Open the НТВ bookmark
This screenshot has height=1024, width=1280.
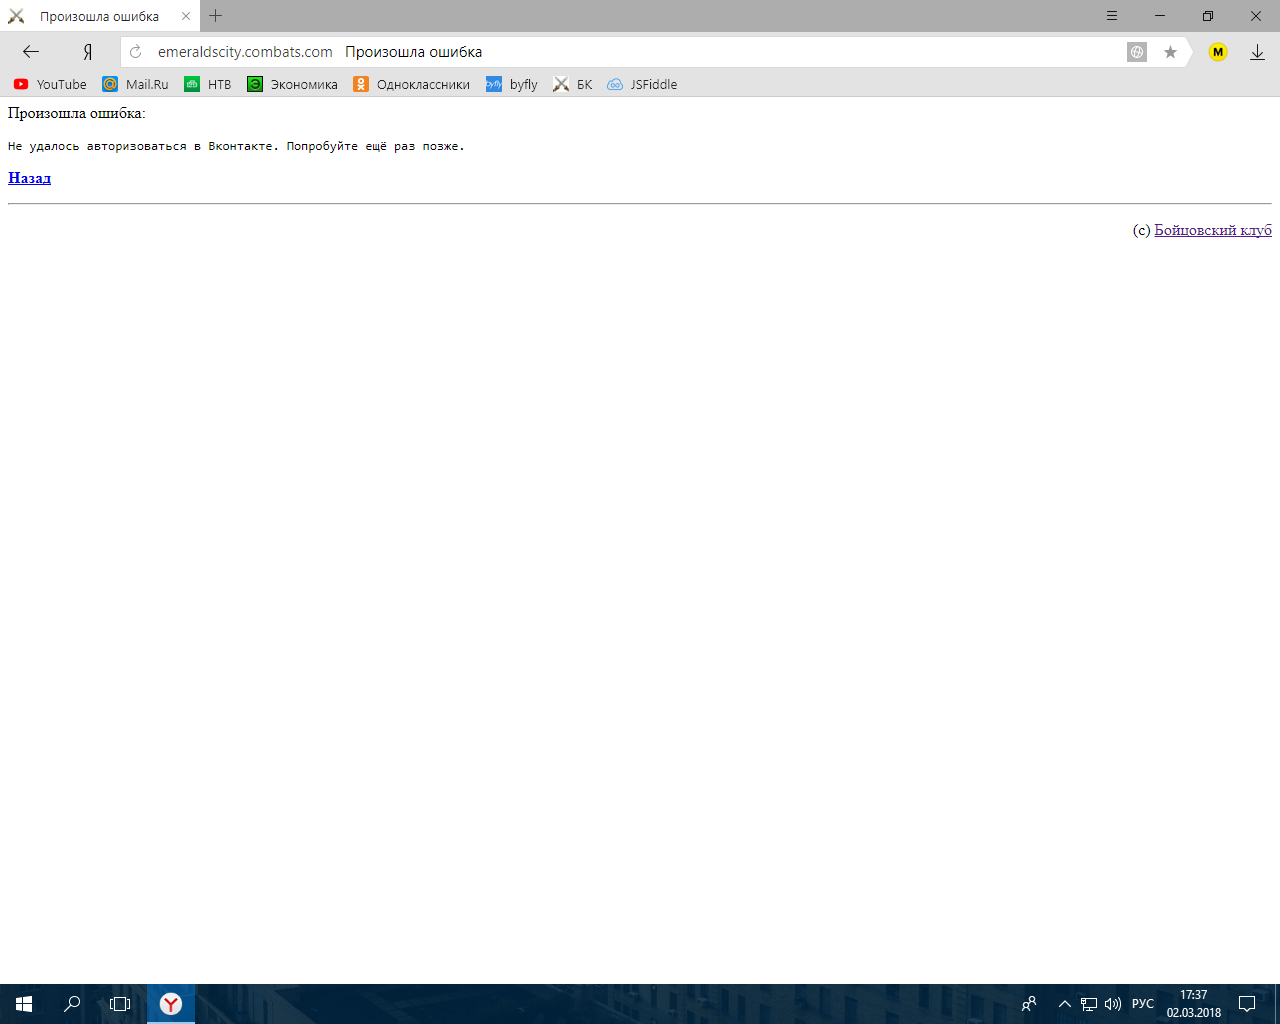[208, 84]
